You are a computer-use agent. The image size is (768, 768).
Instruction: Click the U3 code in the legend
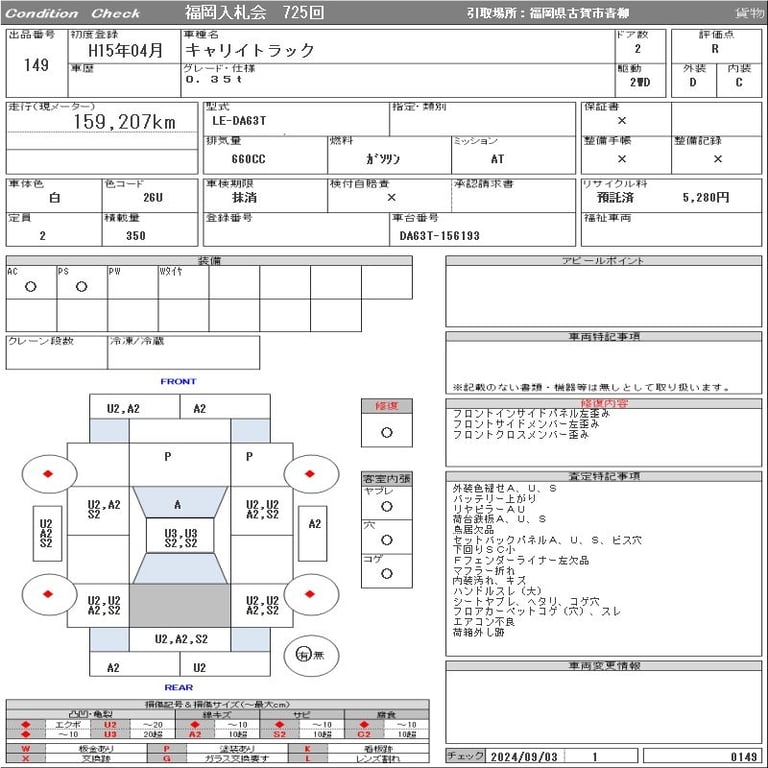point(110,734)
